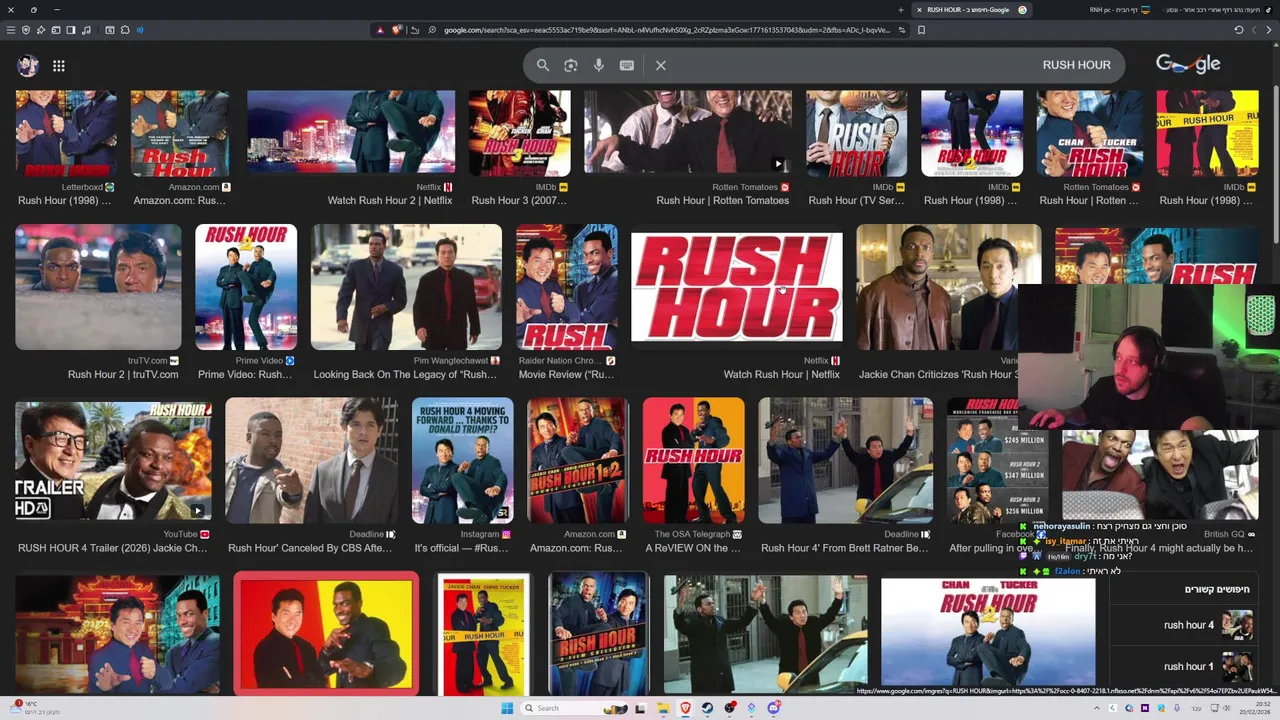The height and width of the screenshot is (720, 1280).
Task: Open 'Rush Hour 4 From Brett Ratner' Deadline image
Action: [x=846, y=461]
